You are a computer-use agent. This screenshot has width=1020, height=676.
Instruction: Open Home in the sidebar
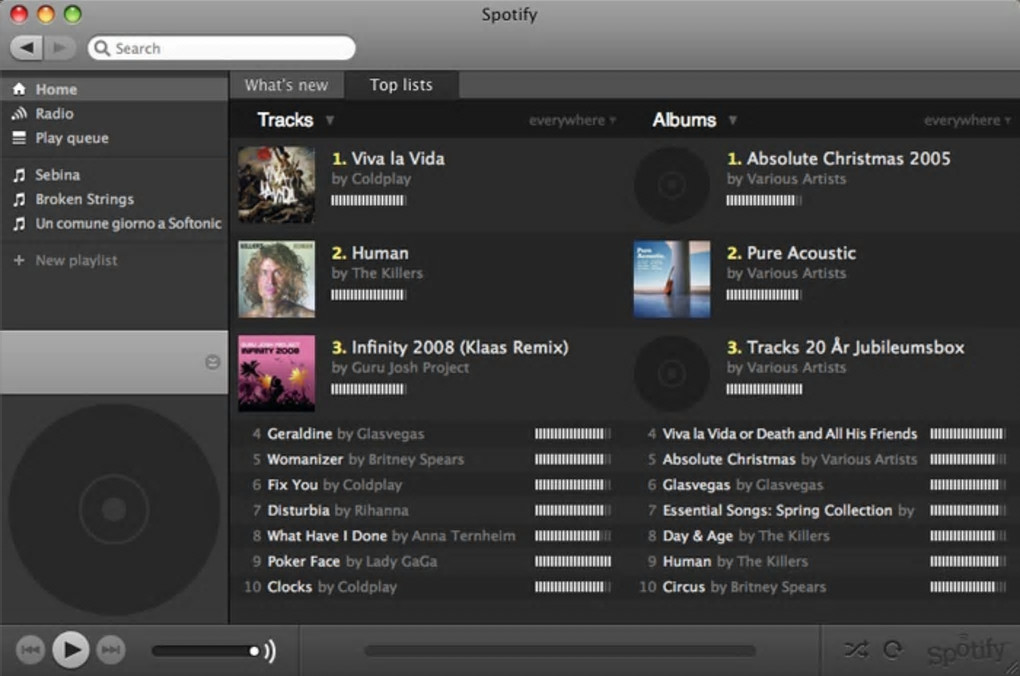[114, 89]
